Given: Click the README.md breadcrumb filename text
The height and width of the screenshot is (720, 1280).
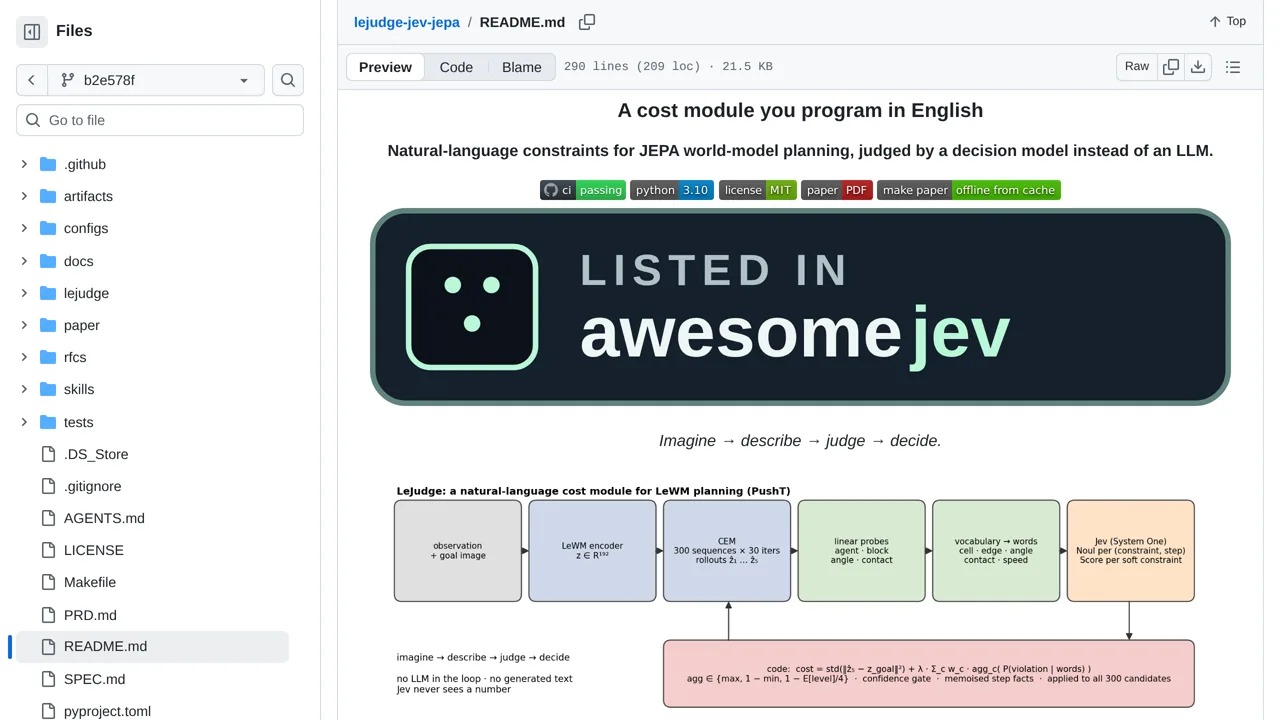Looking at the screenshot, I should tap(522, 22).
